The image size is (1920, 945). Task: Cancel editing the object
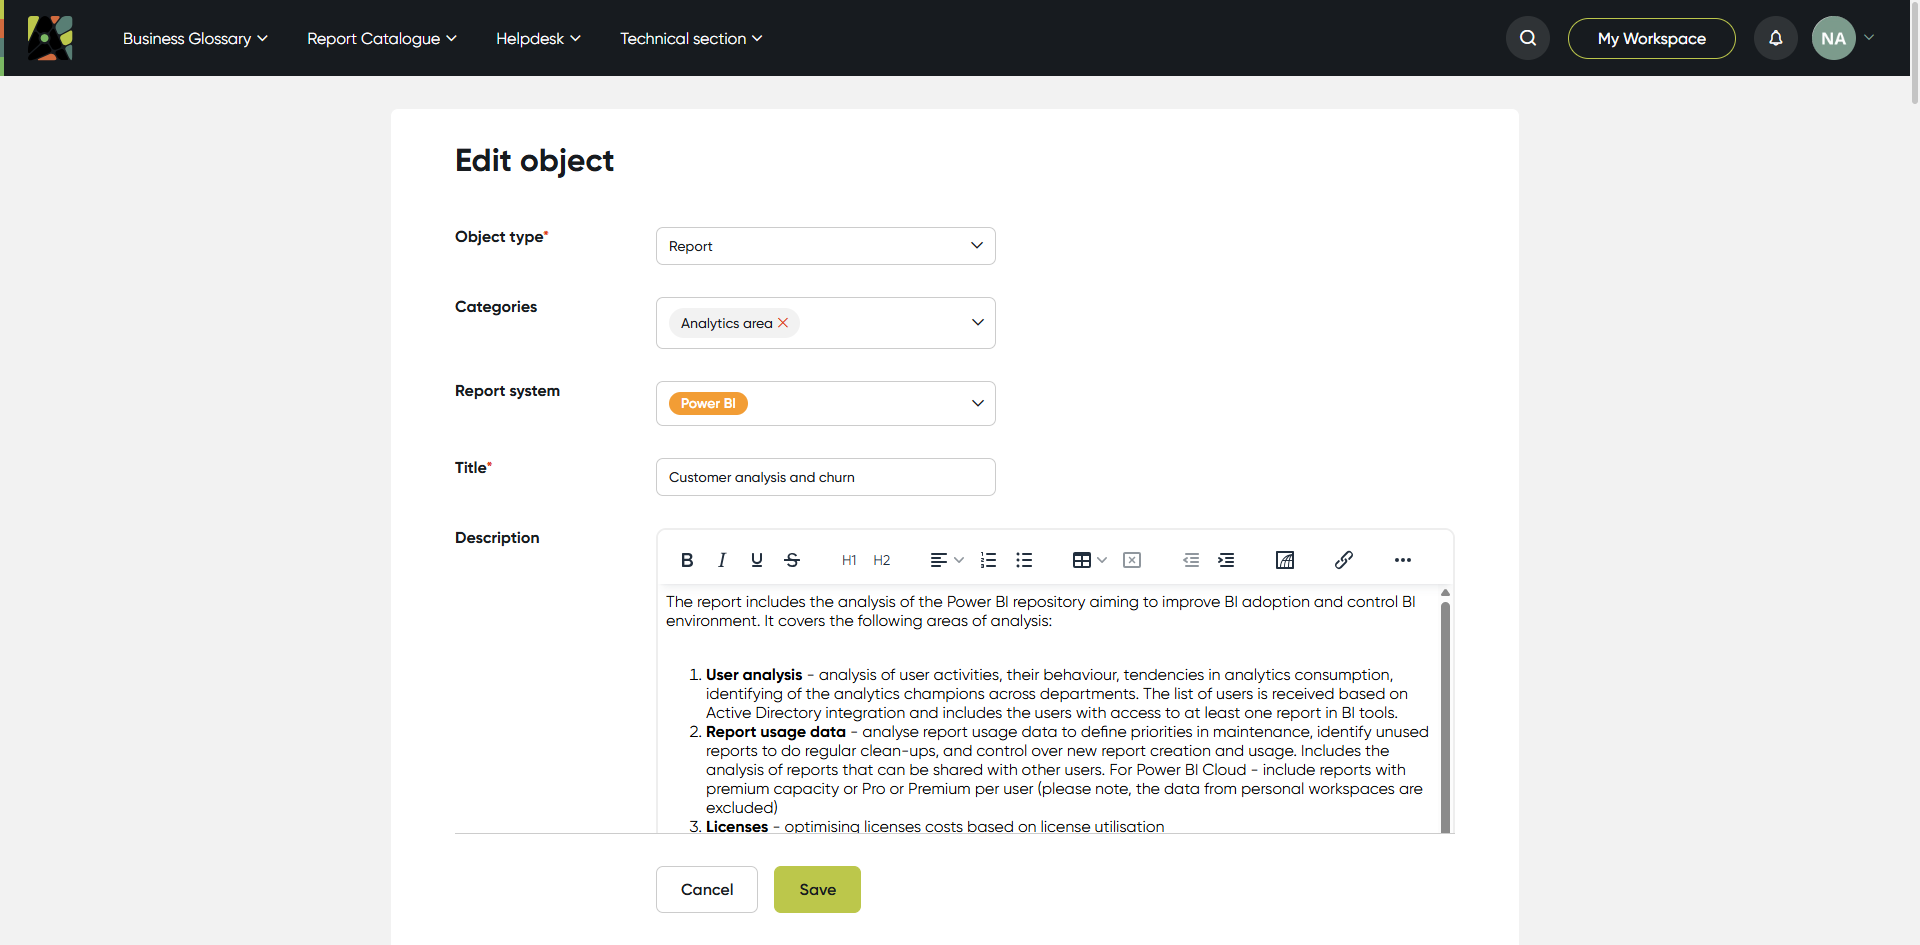(x=707, y=889)
